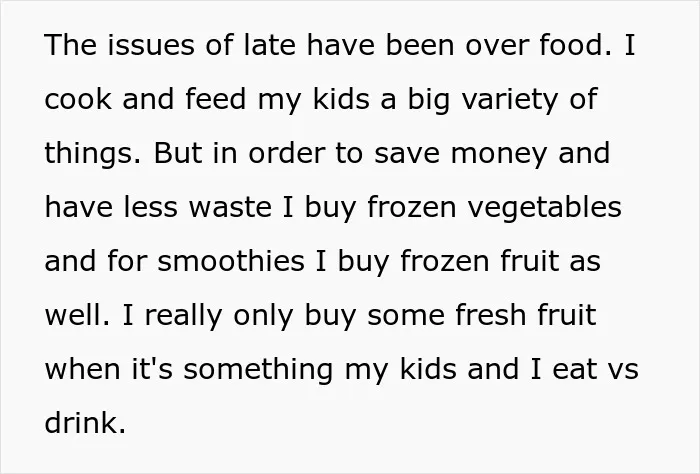Click the word "late" in the first line

point(270,45)
